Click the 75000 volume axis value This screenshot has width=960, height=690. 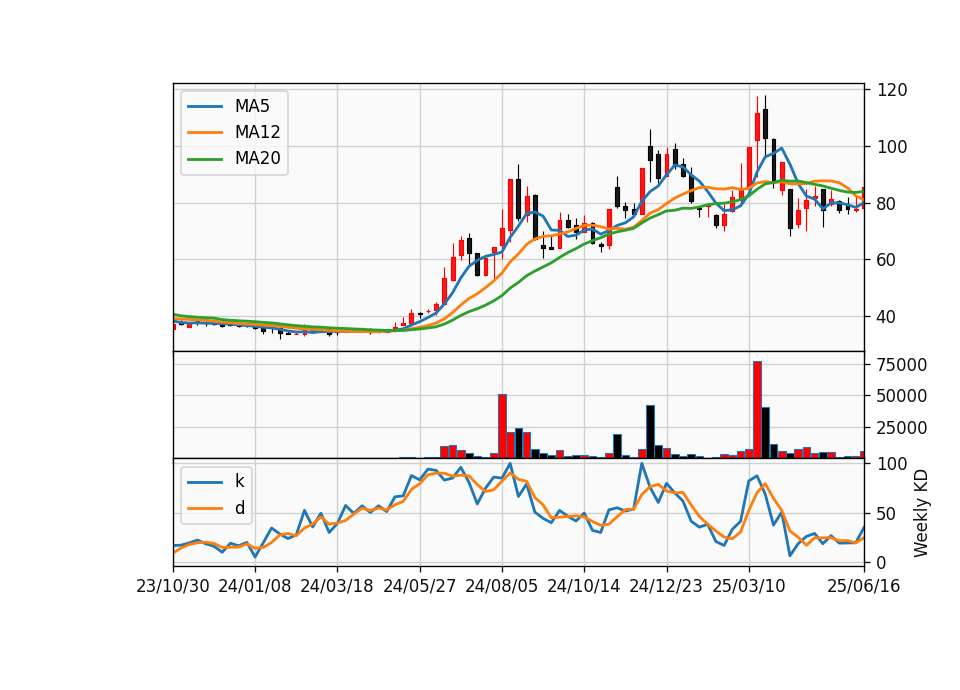point(902,365)
